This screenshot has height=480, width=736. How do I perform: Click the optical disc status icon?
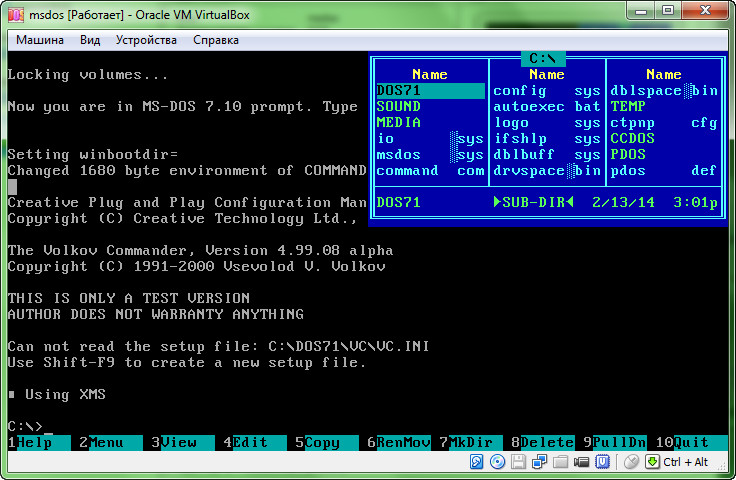coord(497,462)
